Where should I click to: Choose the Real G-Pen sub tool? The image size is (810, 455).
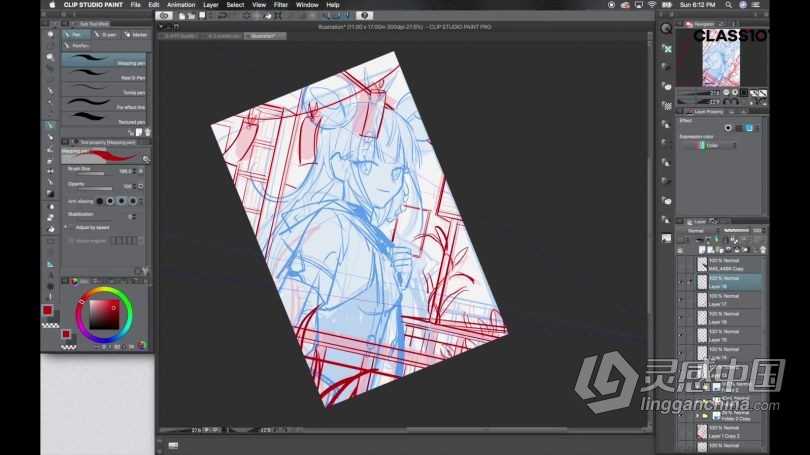104,74
